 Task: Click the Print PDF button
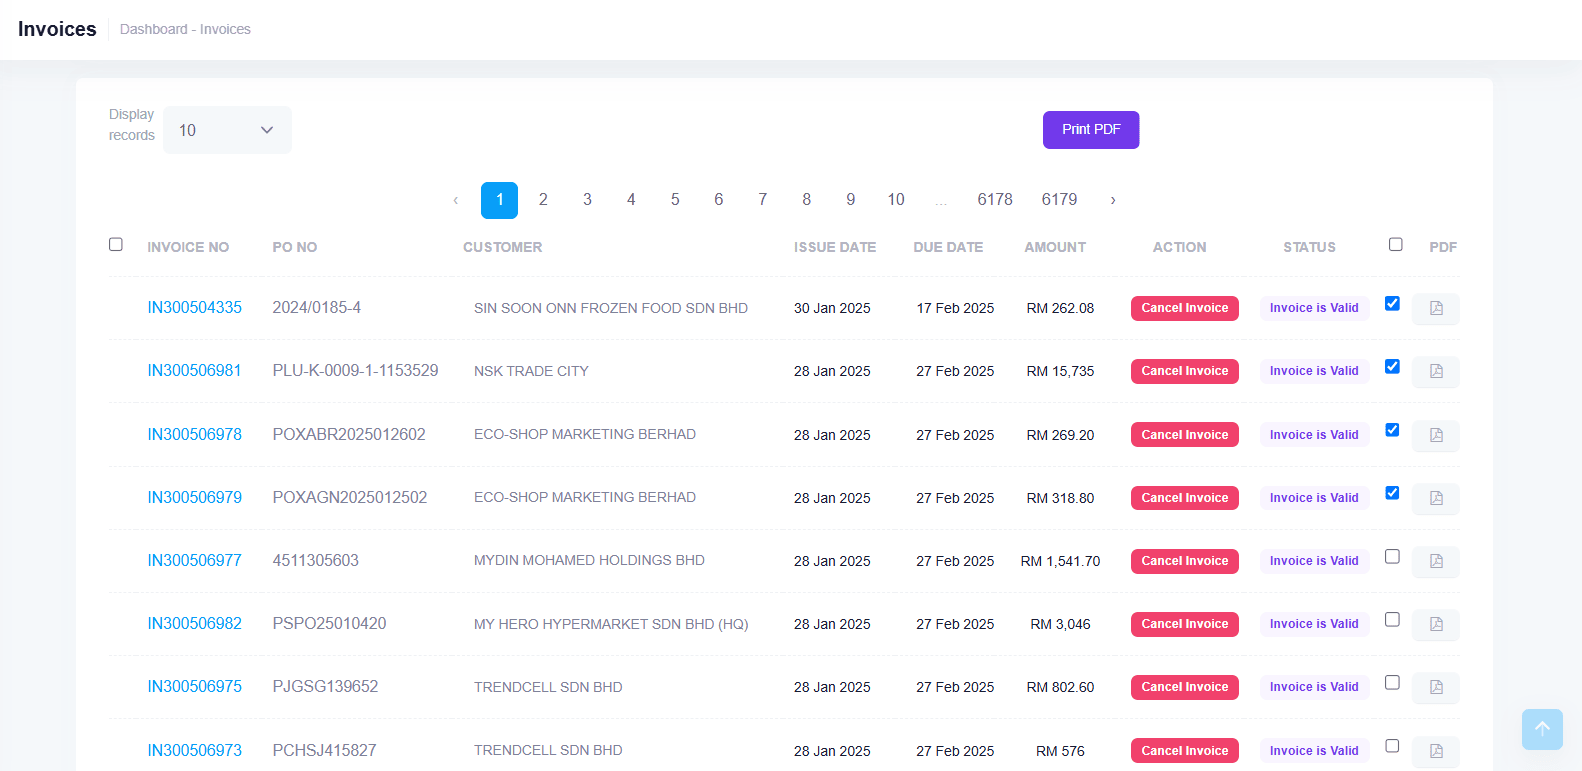point(1090,130)
